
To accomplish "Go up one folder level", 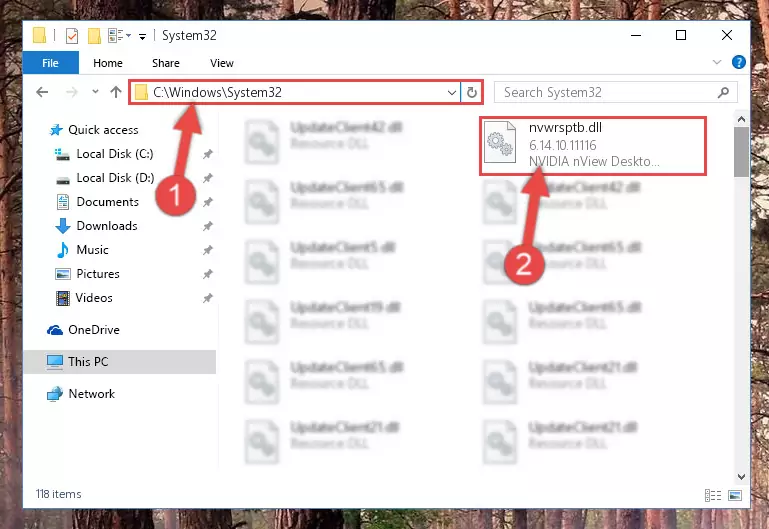I will pos(116,92).
